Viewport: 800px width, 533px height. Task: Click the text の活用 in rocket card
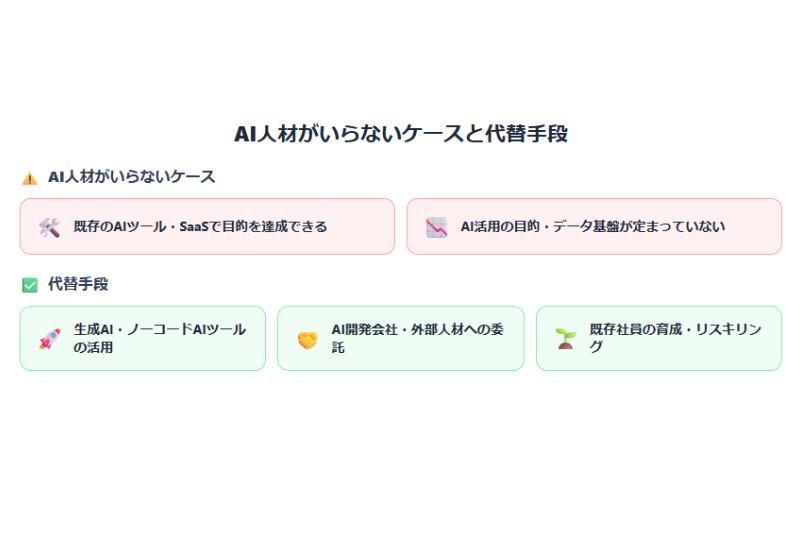click(93, 347)
